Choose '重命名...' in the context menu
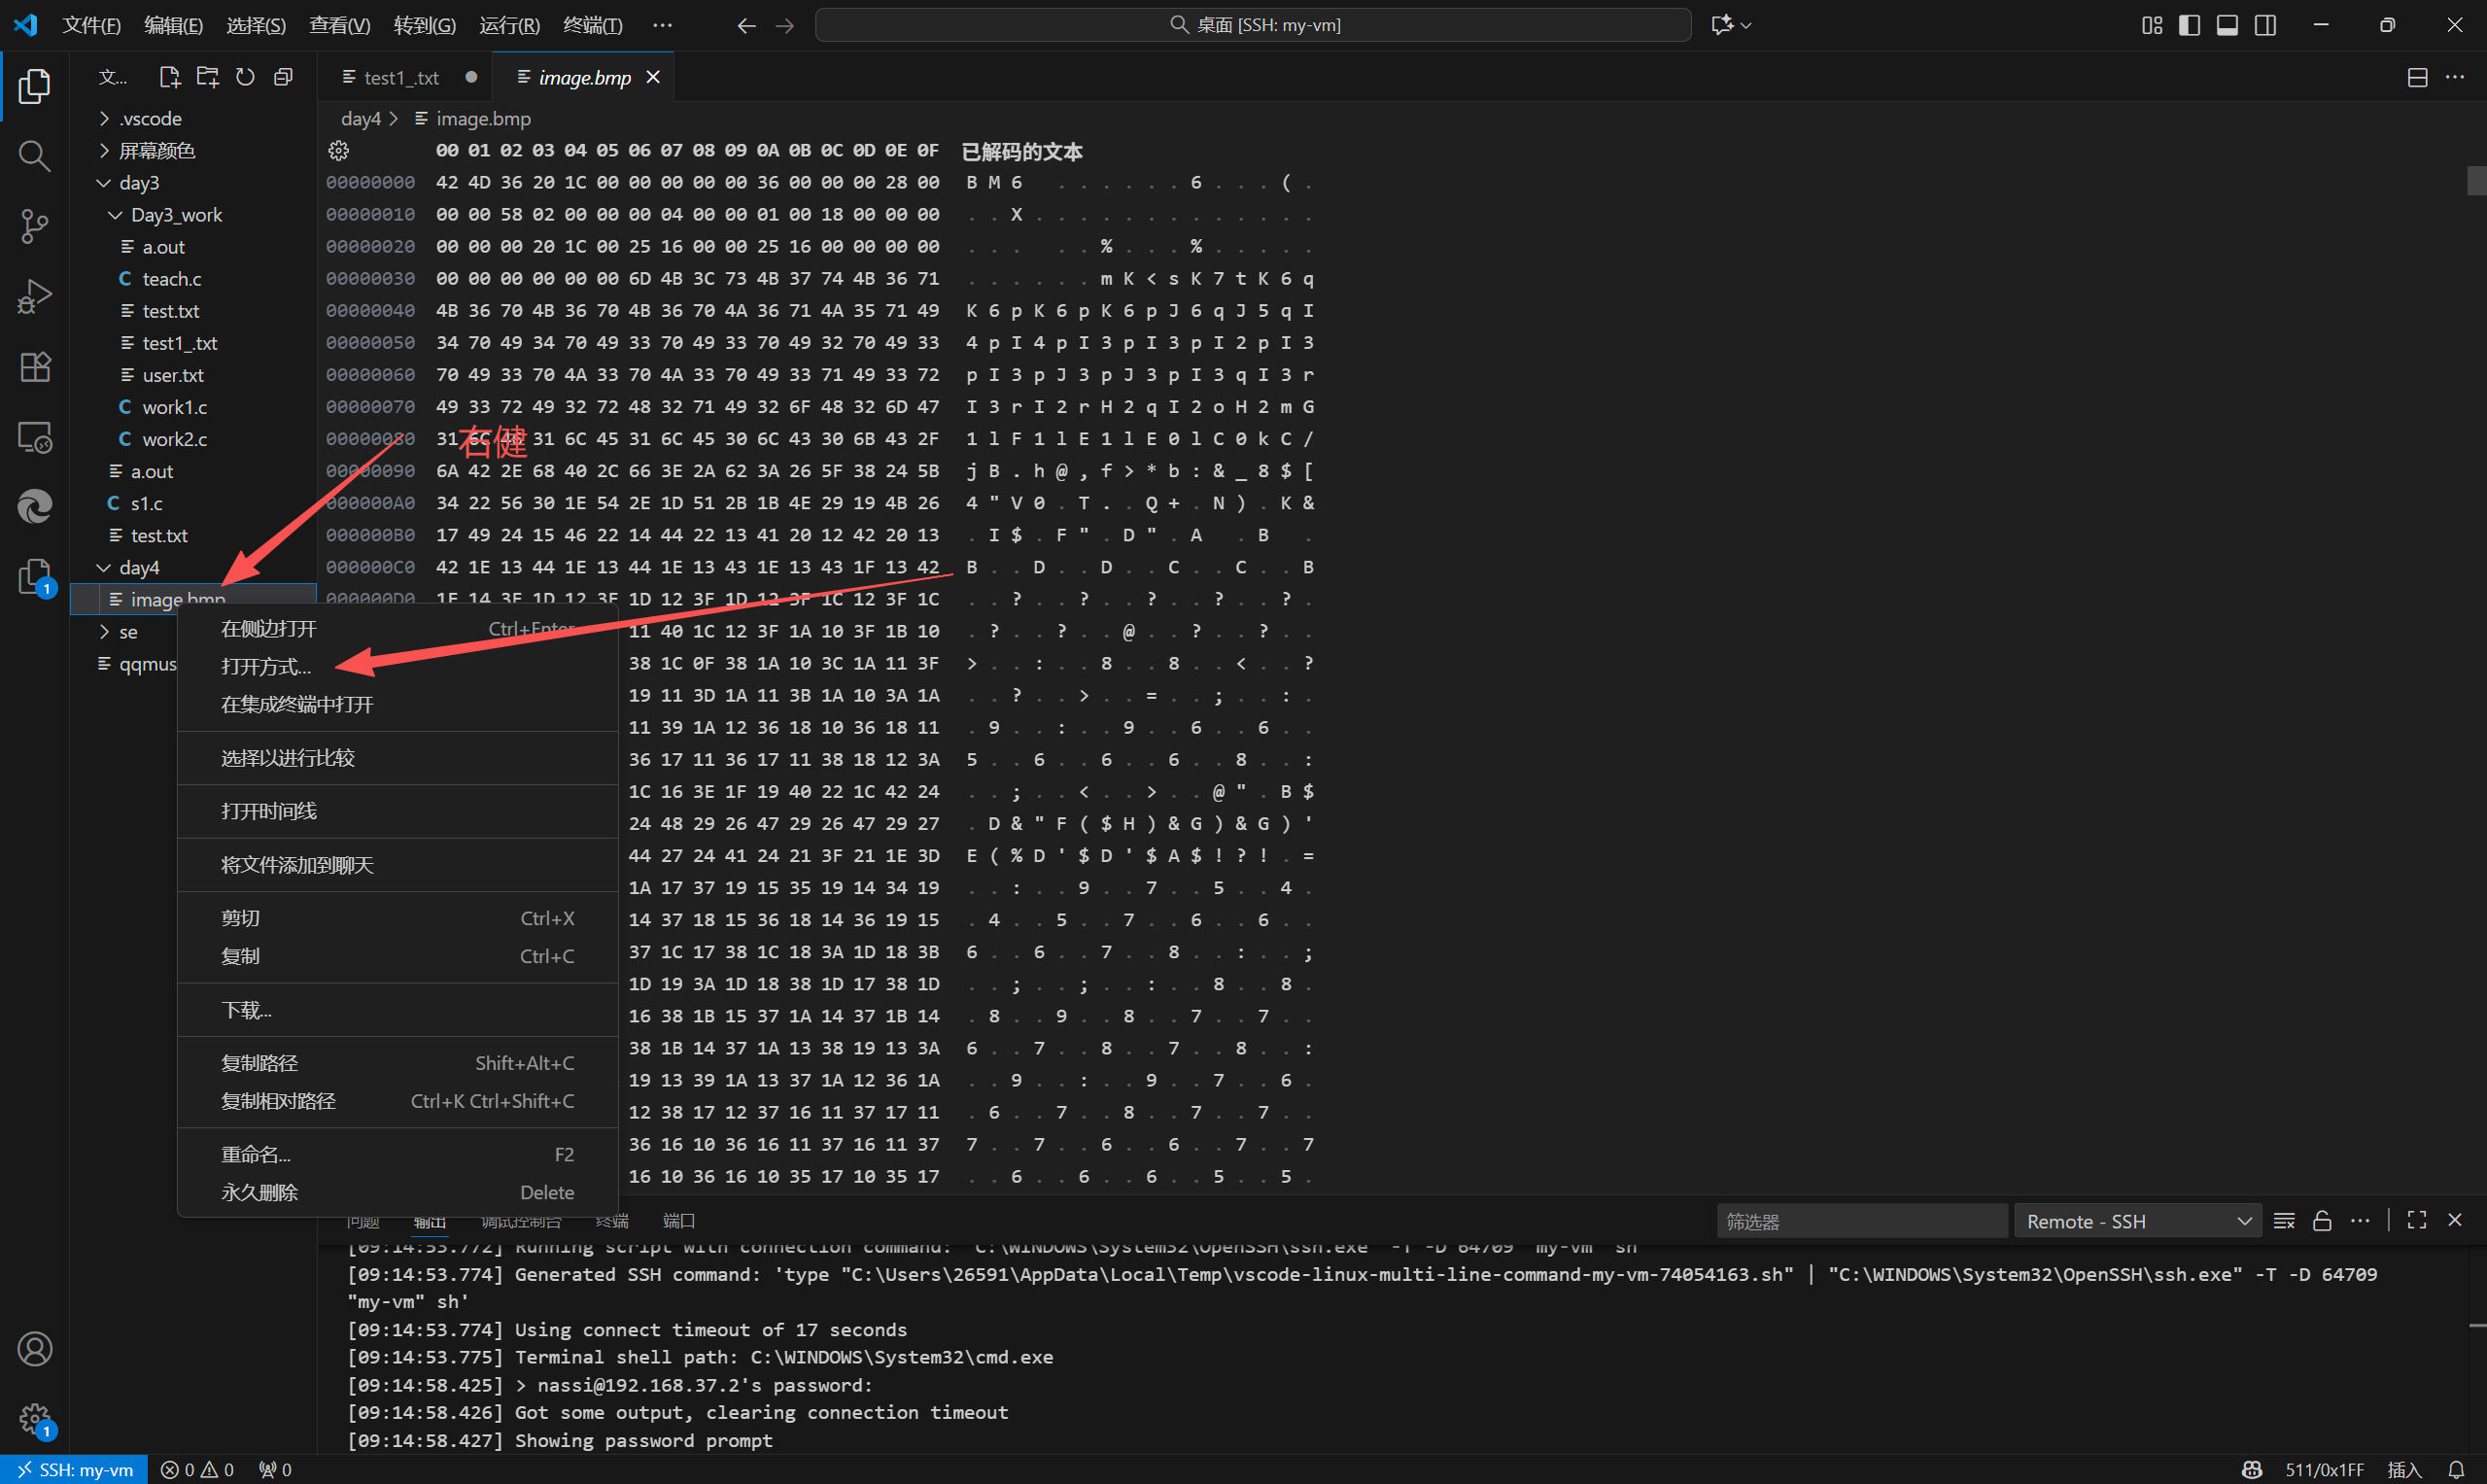The height and width of the screenshot is (1484, 2487). click(256, 1155)
